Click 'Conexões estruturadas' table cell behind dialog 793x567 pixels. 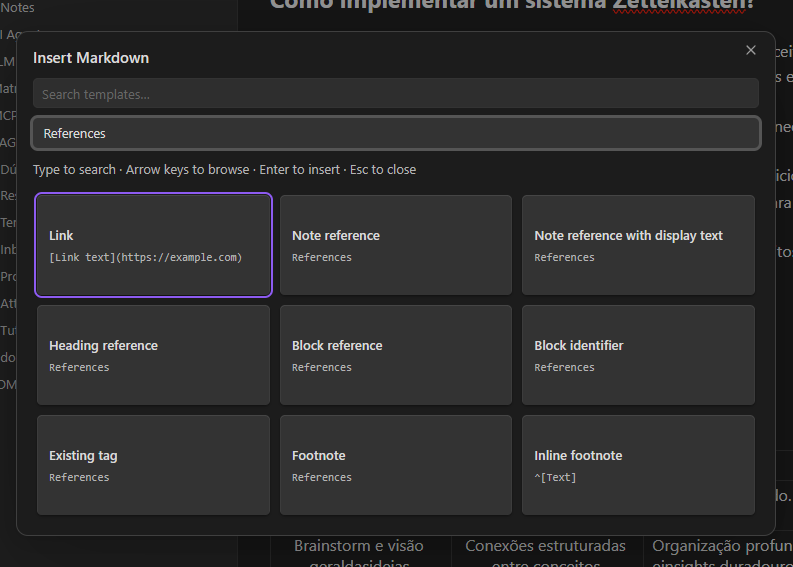[x=546, y=552]
